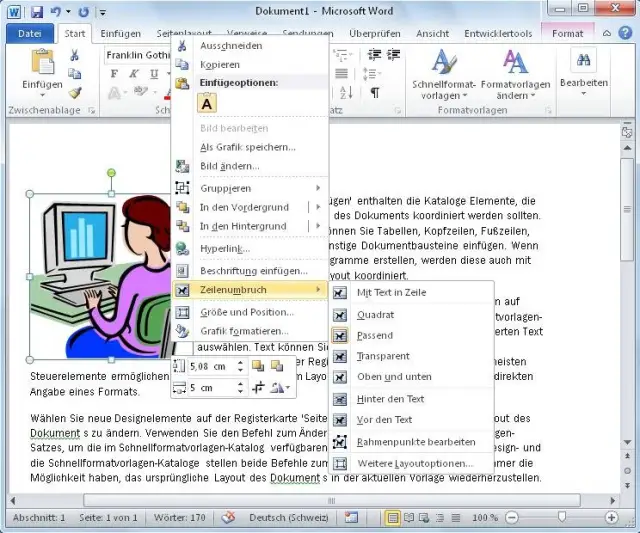
Task: Choose Beschriftung einfügen menu entry
Action: [x=250, y=271]
